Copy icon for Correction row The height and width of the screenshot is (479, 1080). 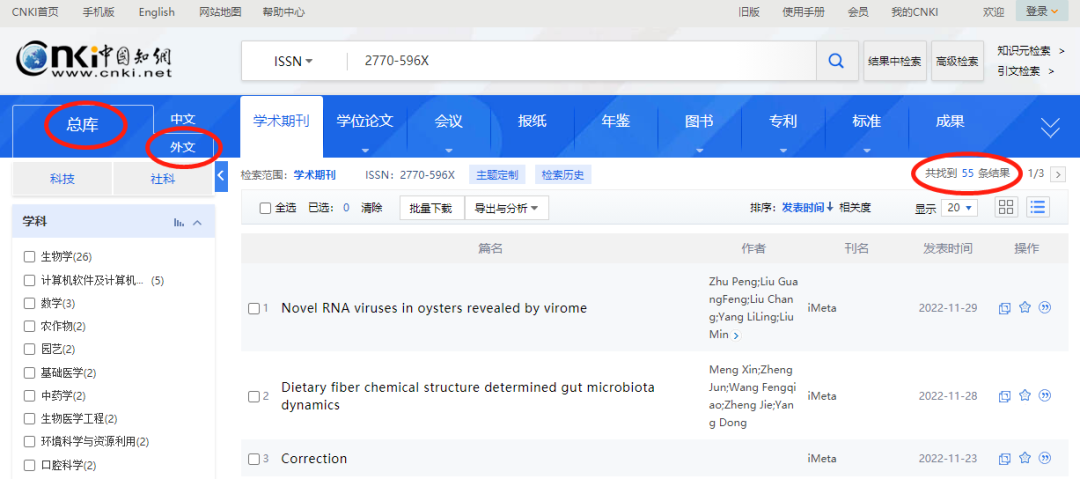pyautogui.click(x=1005, y=458)
